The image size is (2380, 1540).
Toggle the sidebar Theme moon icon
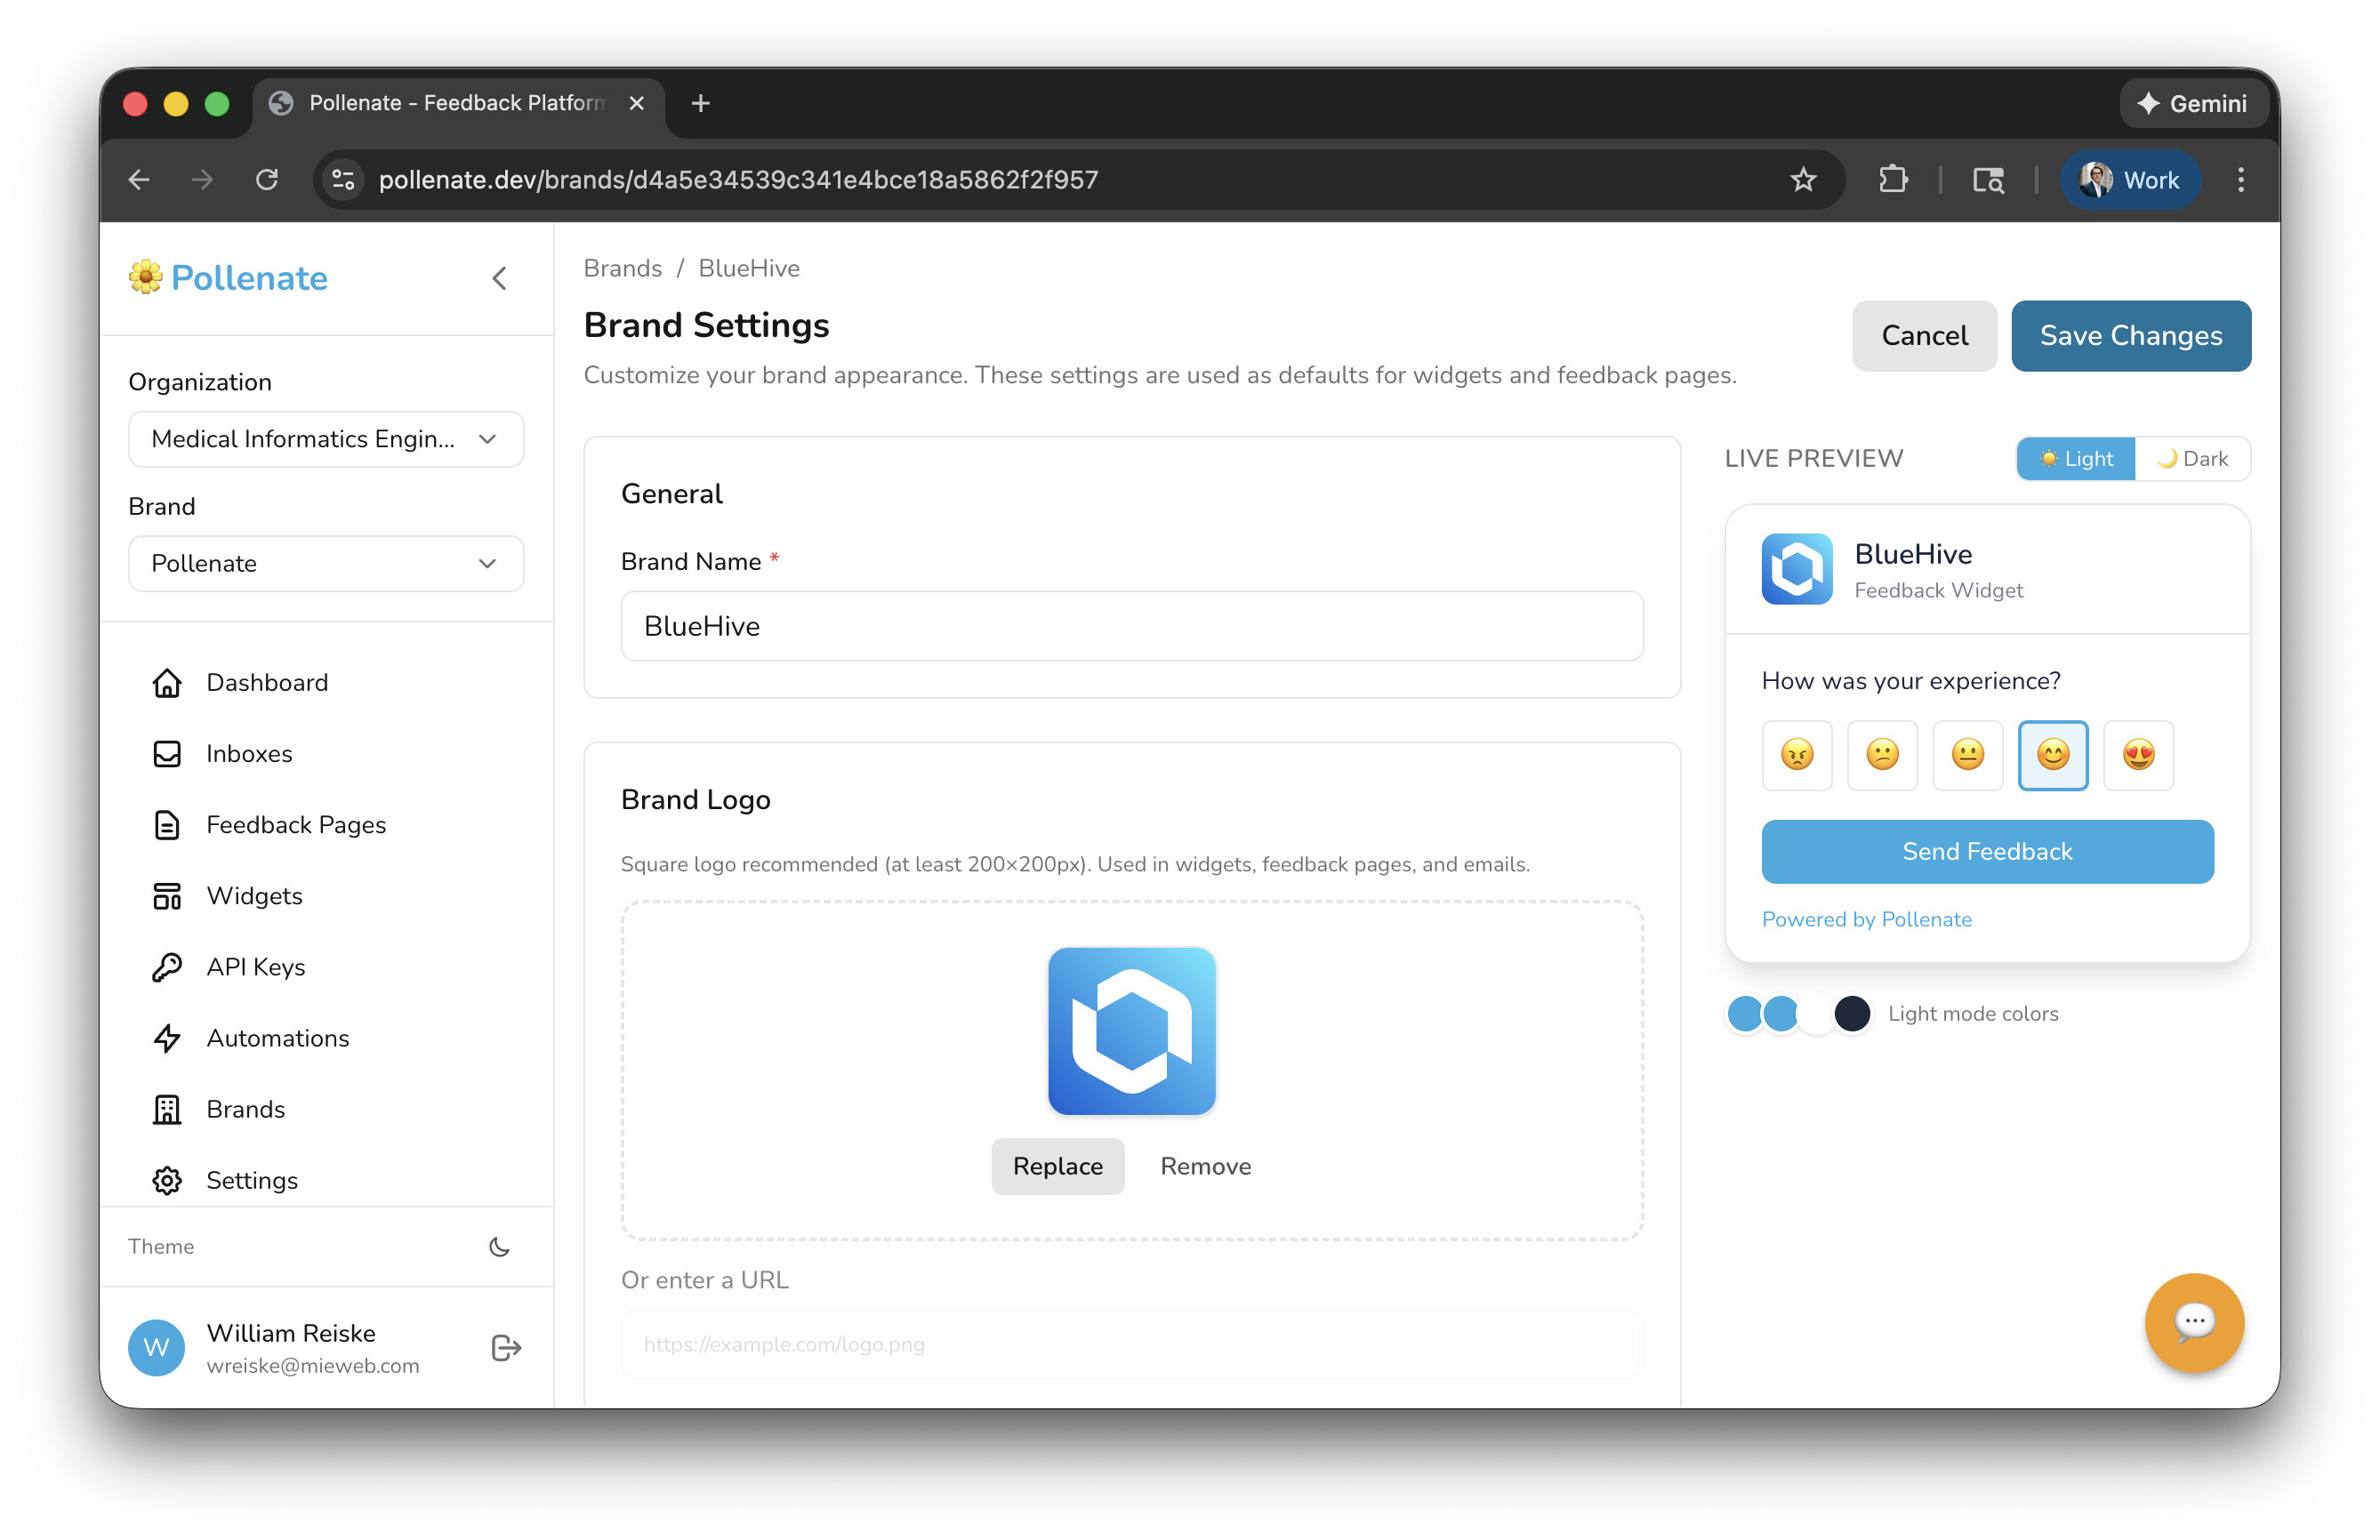[x=499, y=1247]
